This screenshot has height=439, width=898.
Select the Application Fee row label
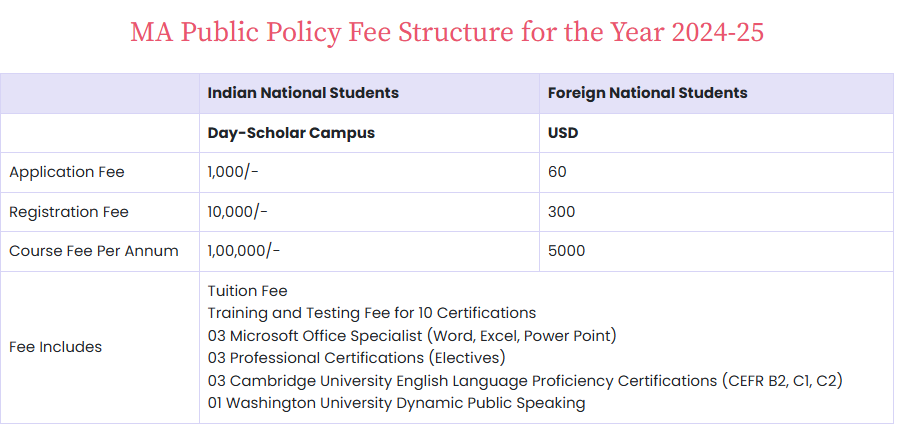67,172
